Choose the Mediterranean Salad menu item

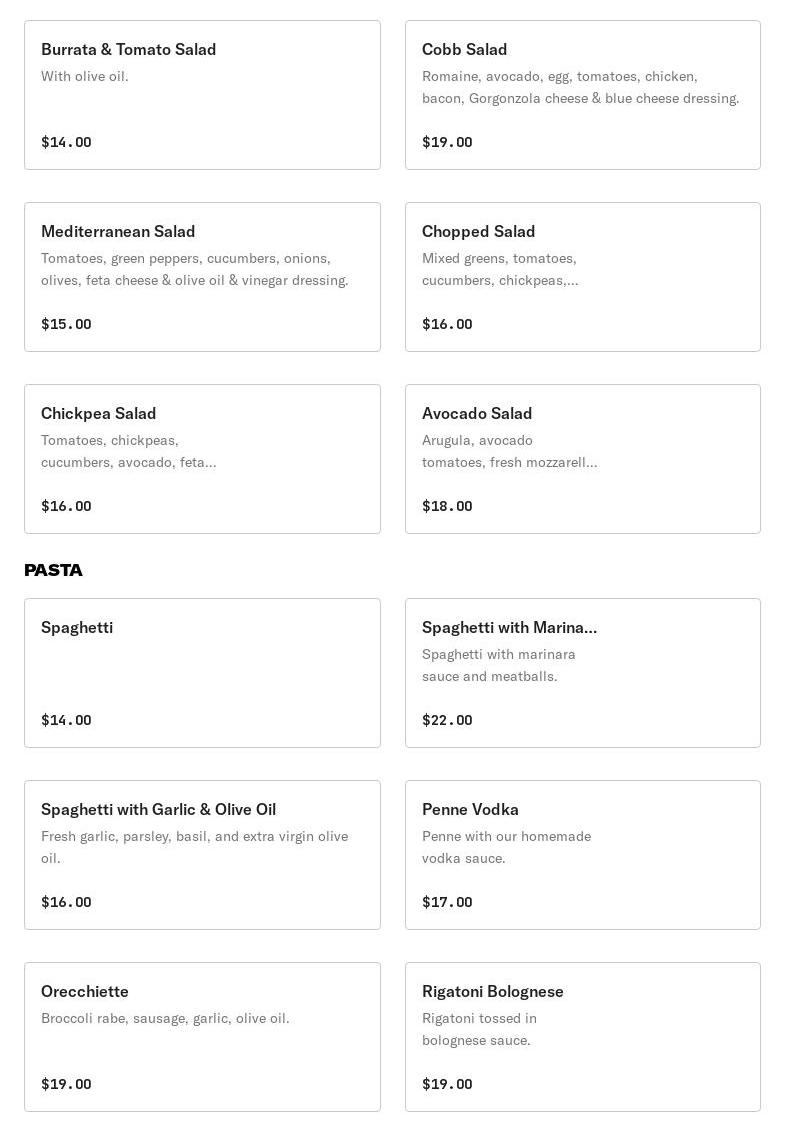click(x=202, y=277)
